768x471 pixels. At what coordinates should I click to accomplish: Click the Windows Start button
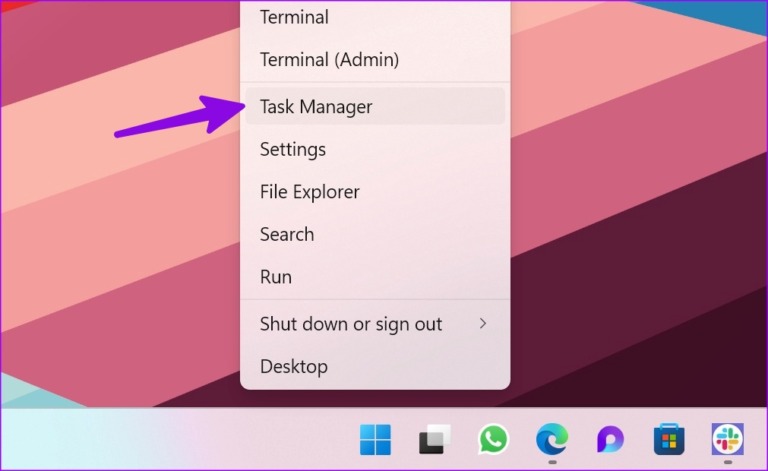(375, 439)
